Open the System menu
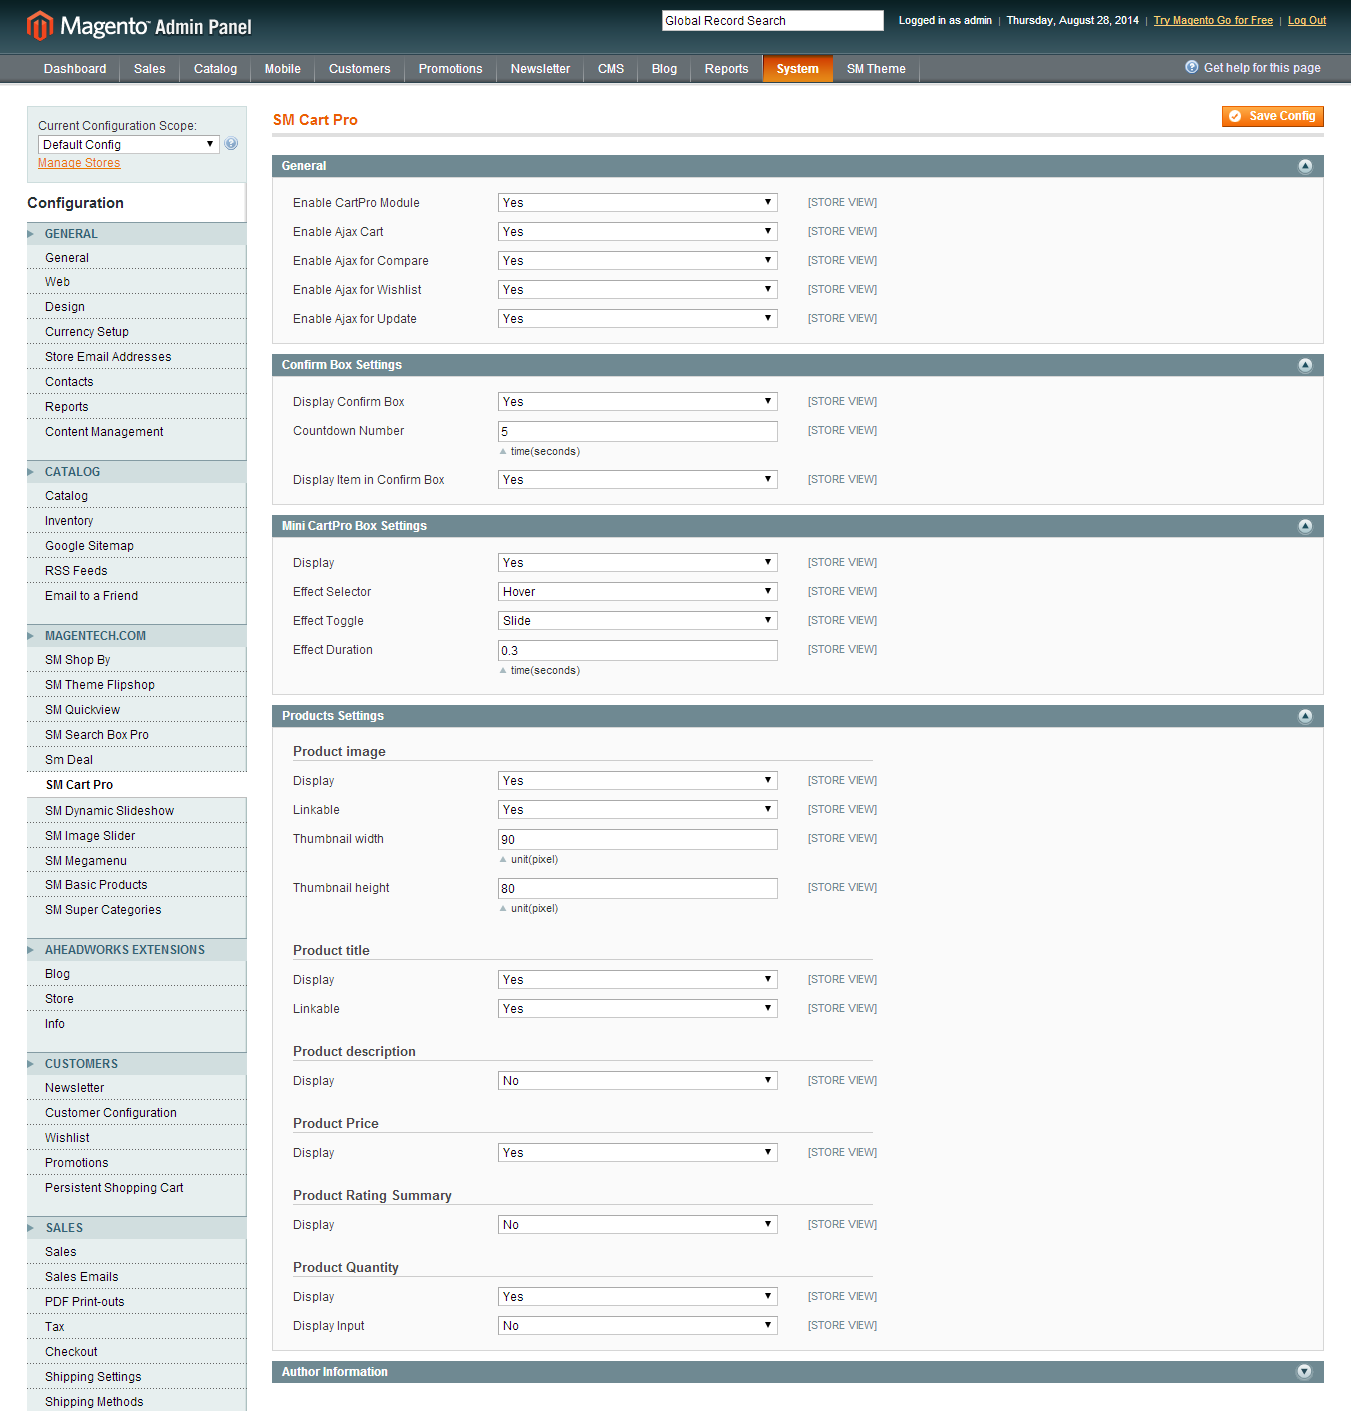 tap(797, 69)
